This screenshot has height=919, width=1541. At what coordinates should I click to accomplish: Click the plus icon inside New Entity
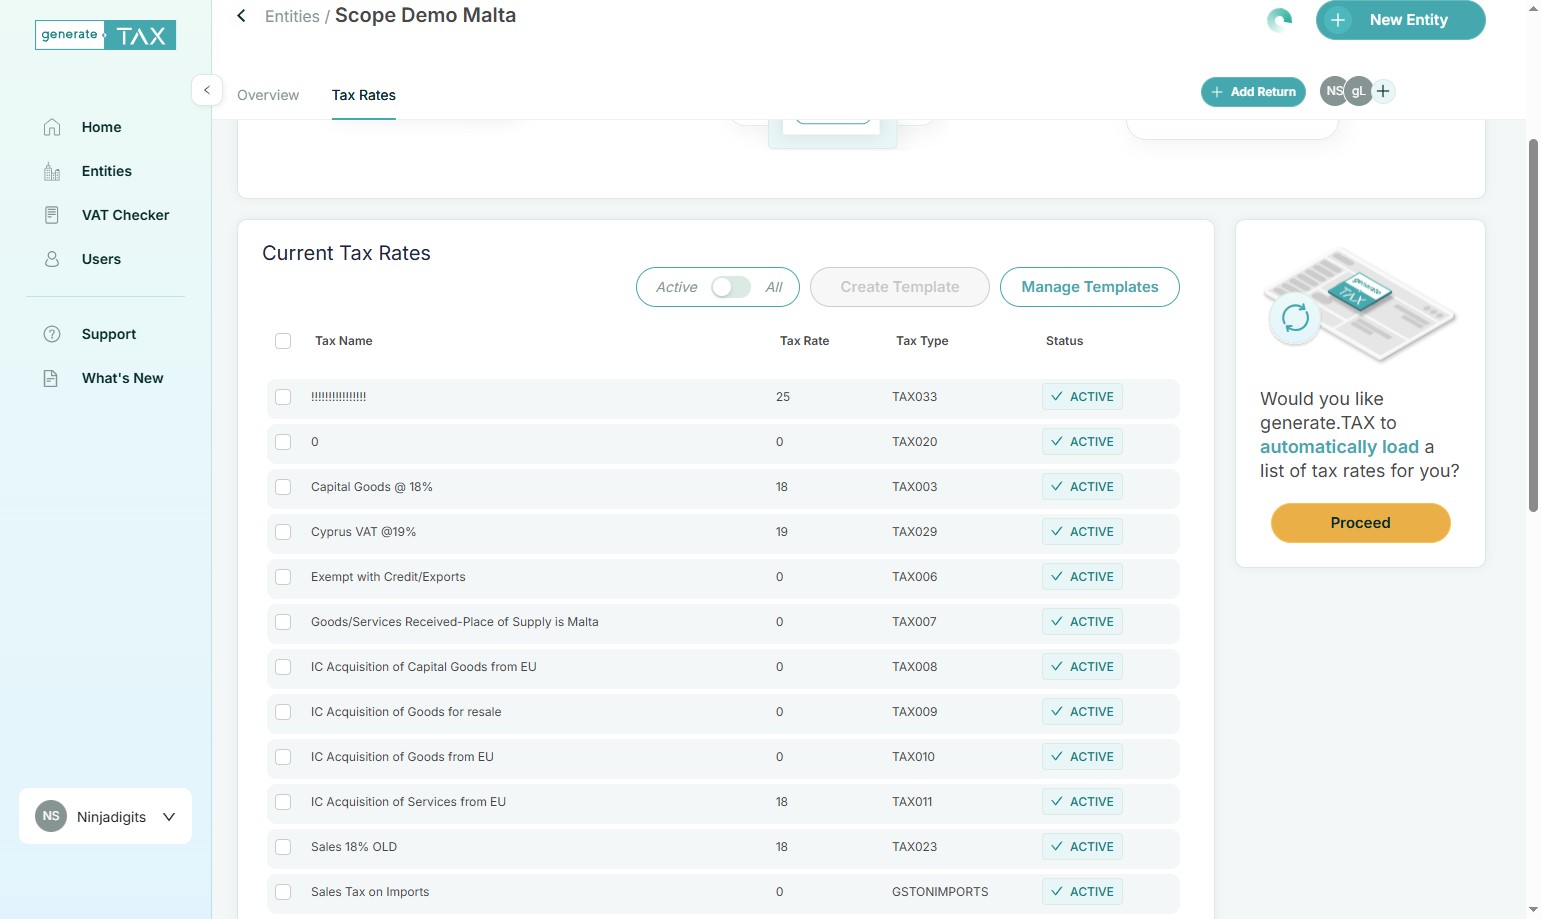[x=1338, y=20]
